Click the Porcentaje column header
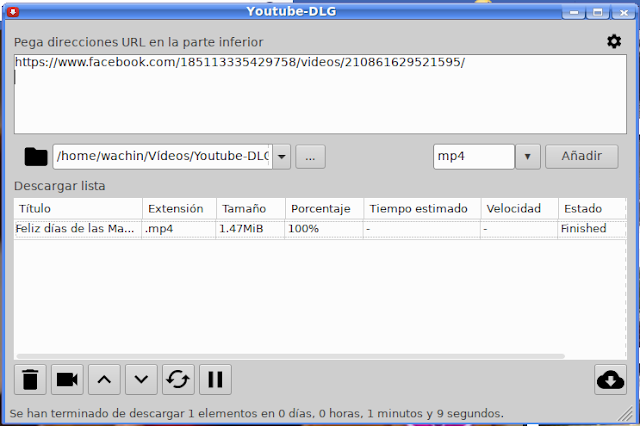Viewport: 640px width, 426px height. 324,209
